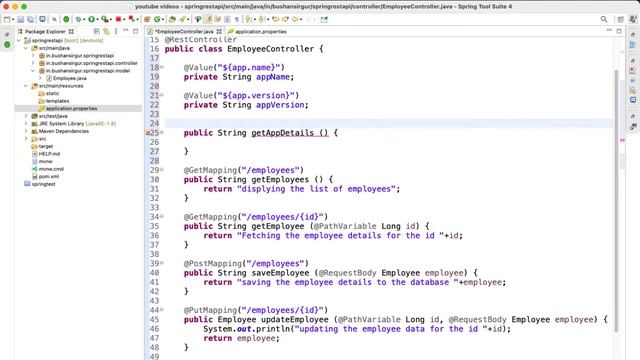Minimize the Package Explorer view

(x=126, y=31)
